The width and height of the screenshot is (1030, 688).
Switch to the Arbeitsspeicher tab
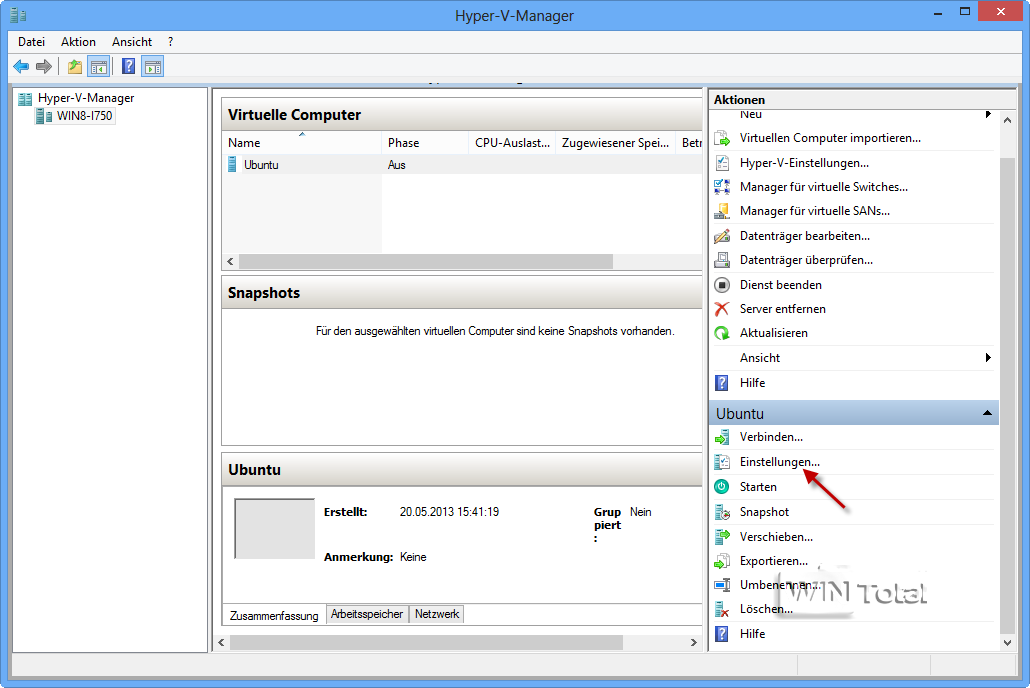tap(367, 614)
